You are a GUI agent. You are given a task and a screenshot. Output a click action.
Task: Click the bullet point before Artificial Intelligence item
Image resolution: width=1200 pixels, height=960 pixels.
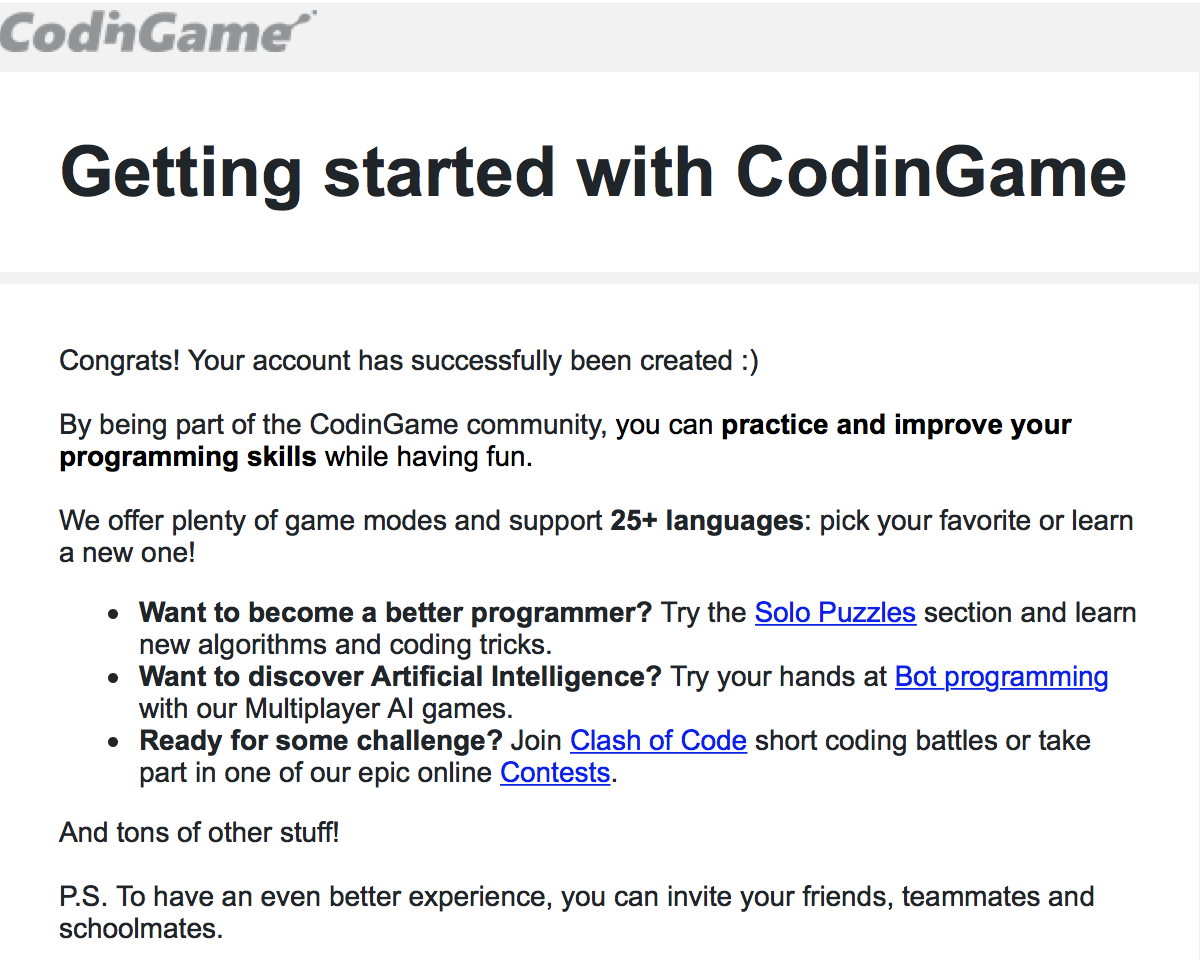coord(116,678)
